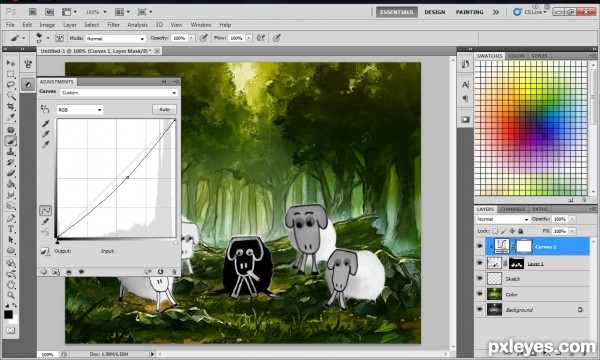Switch to the Channels tab
Viewport: 600px width, 360px height.
[x=513, y=209]
